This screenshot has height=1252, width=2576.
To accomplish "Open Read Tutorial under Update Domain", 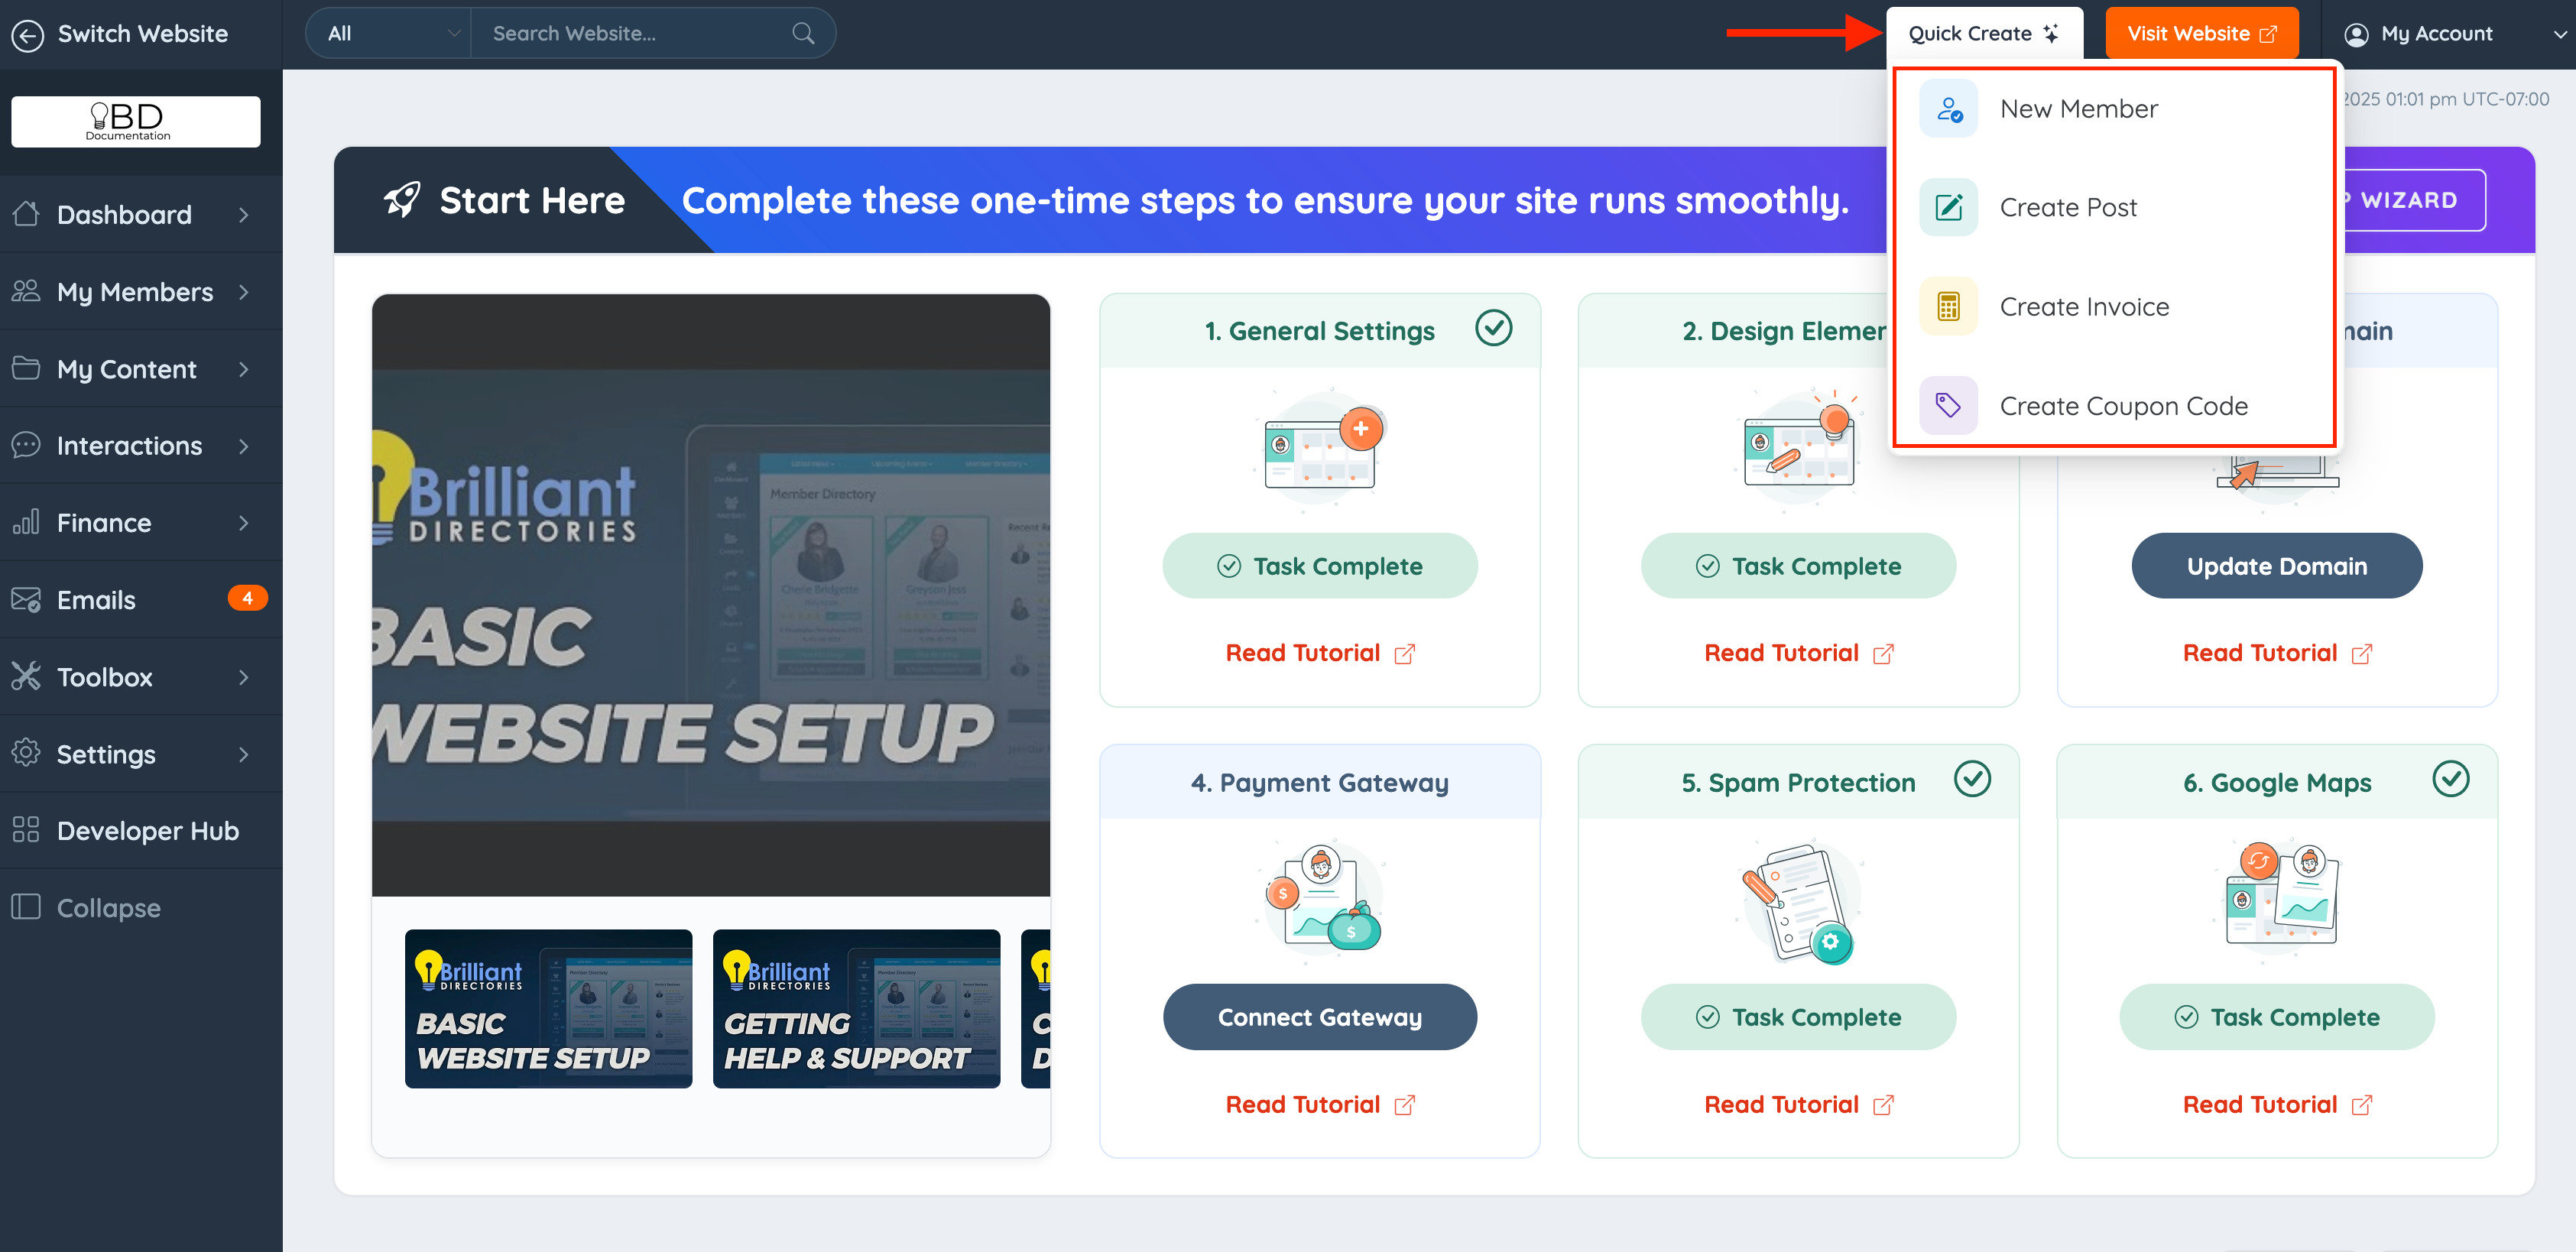I will click(2277, 652).
